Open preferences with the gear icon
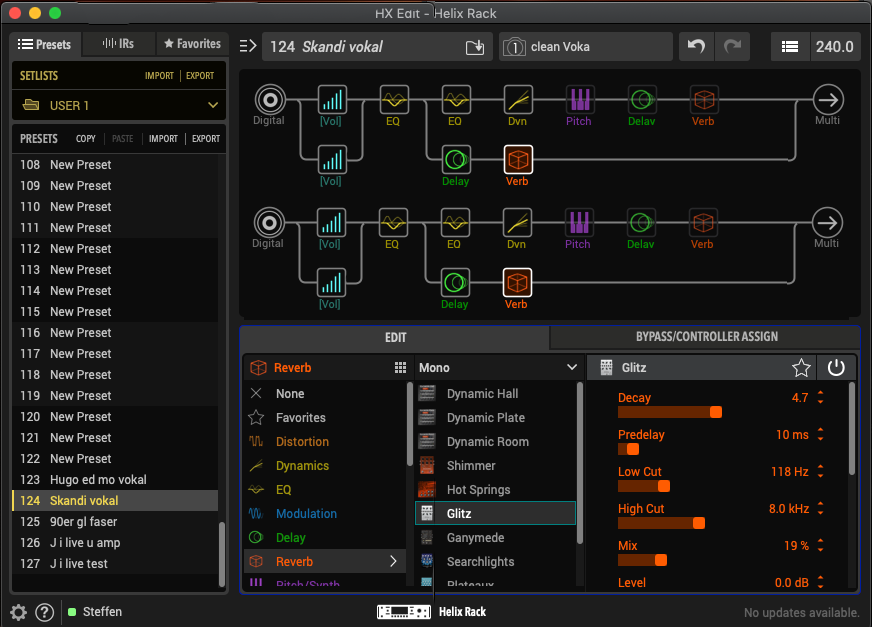The width and height of the screenshot is (872, 627). pos(18,613)
